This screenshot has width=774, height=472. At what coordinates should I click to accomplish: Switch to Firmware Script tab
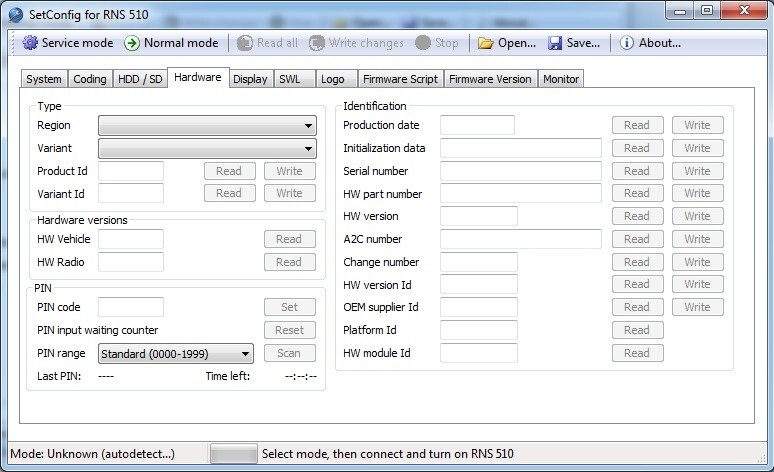tap(400, 79)
